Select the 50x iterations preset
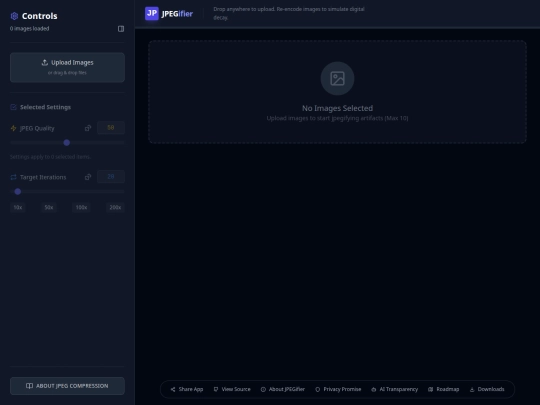 tap(49, 207)
